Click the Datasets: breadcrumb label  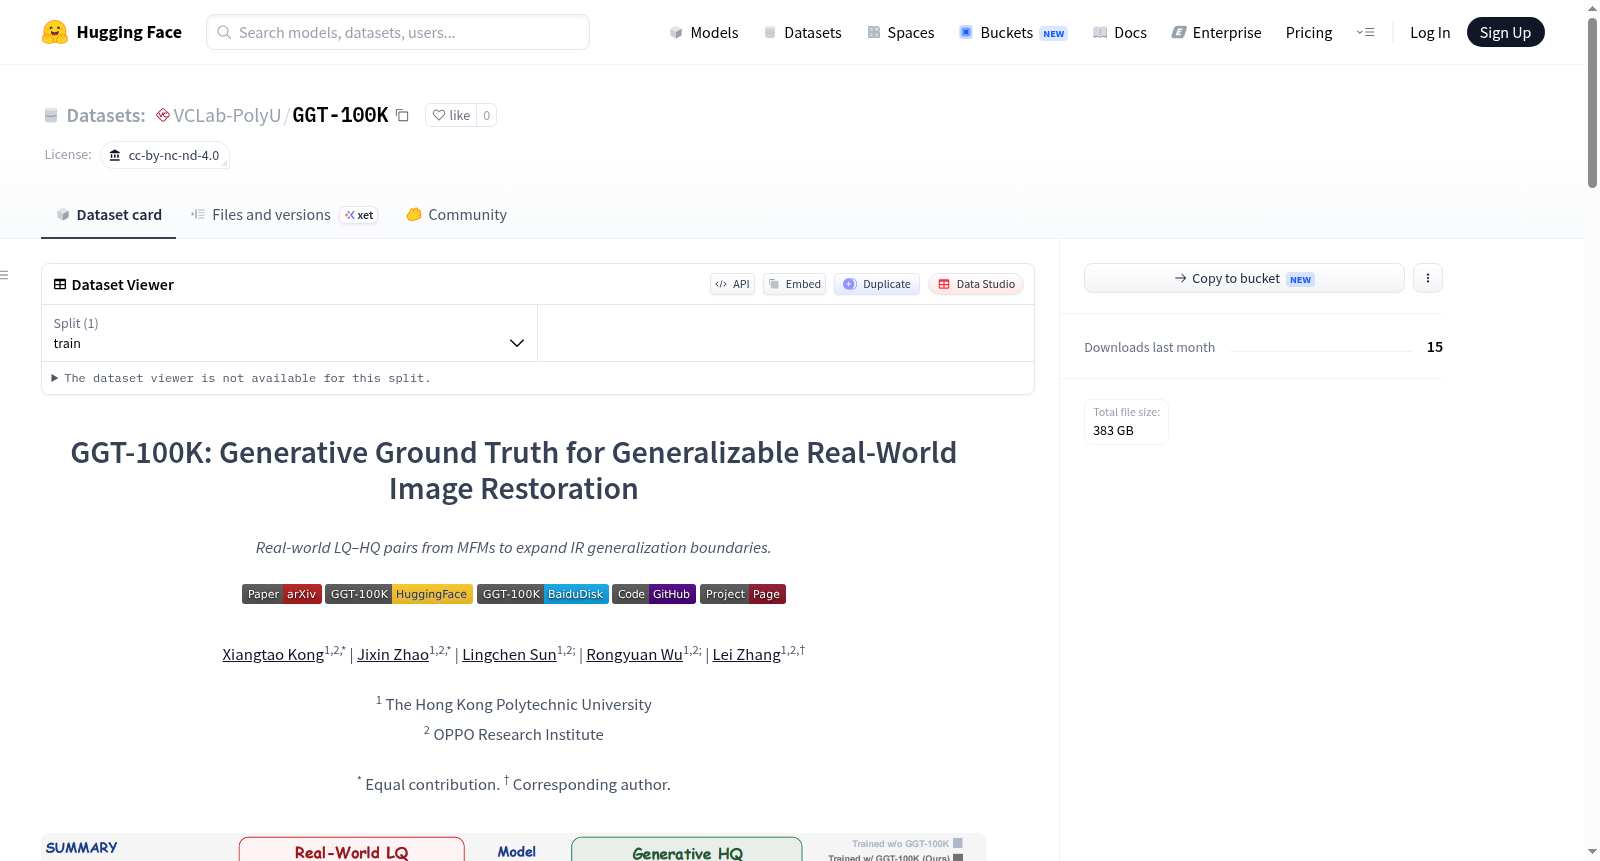[106, 115]
